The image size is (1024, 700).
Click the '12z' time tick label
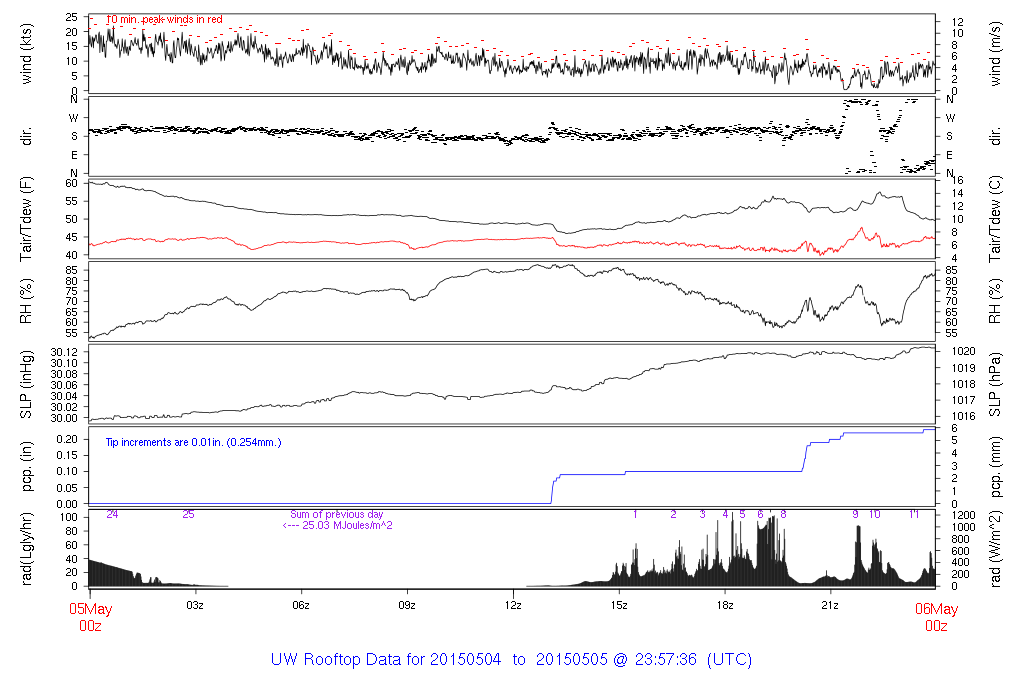point(513,605)
